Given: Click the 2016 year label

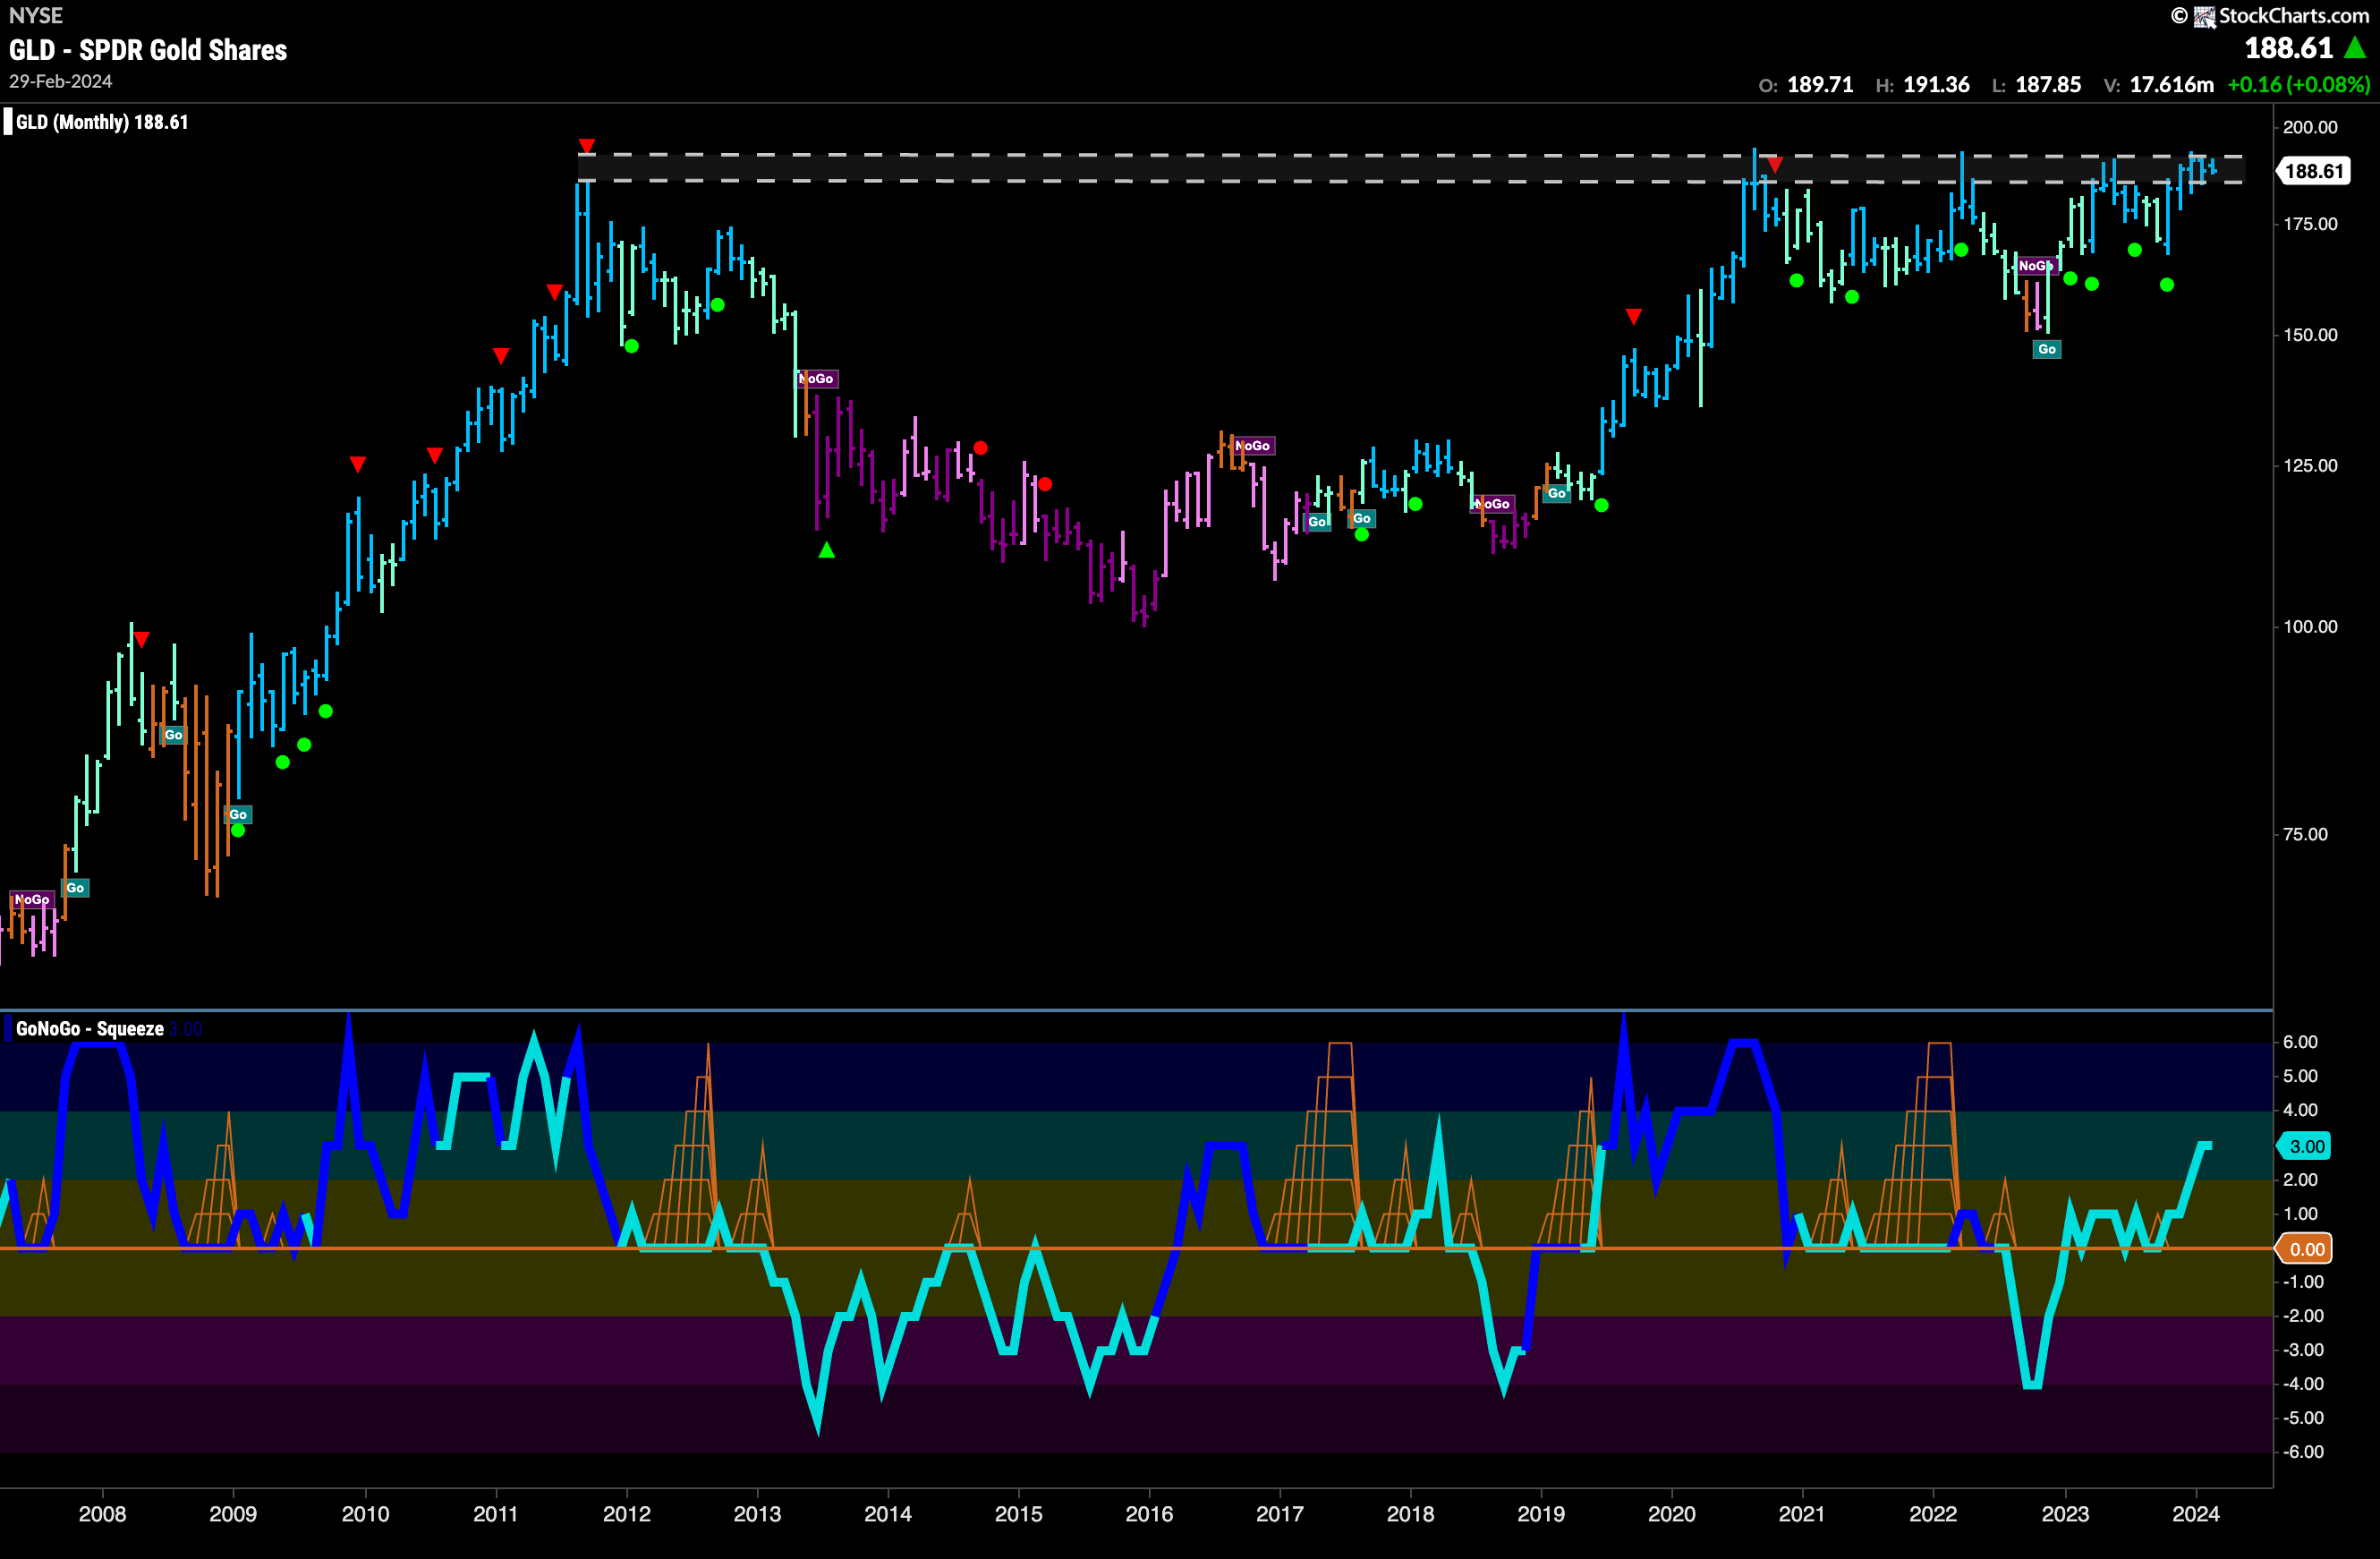Looking at the screenshot, I should [1149, 1514].
